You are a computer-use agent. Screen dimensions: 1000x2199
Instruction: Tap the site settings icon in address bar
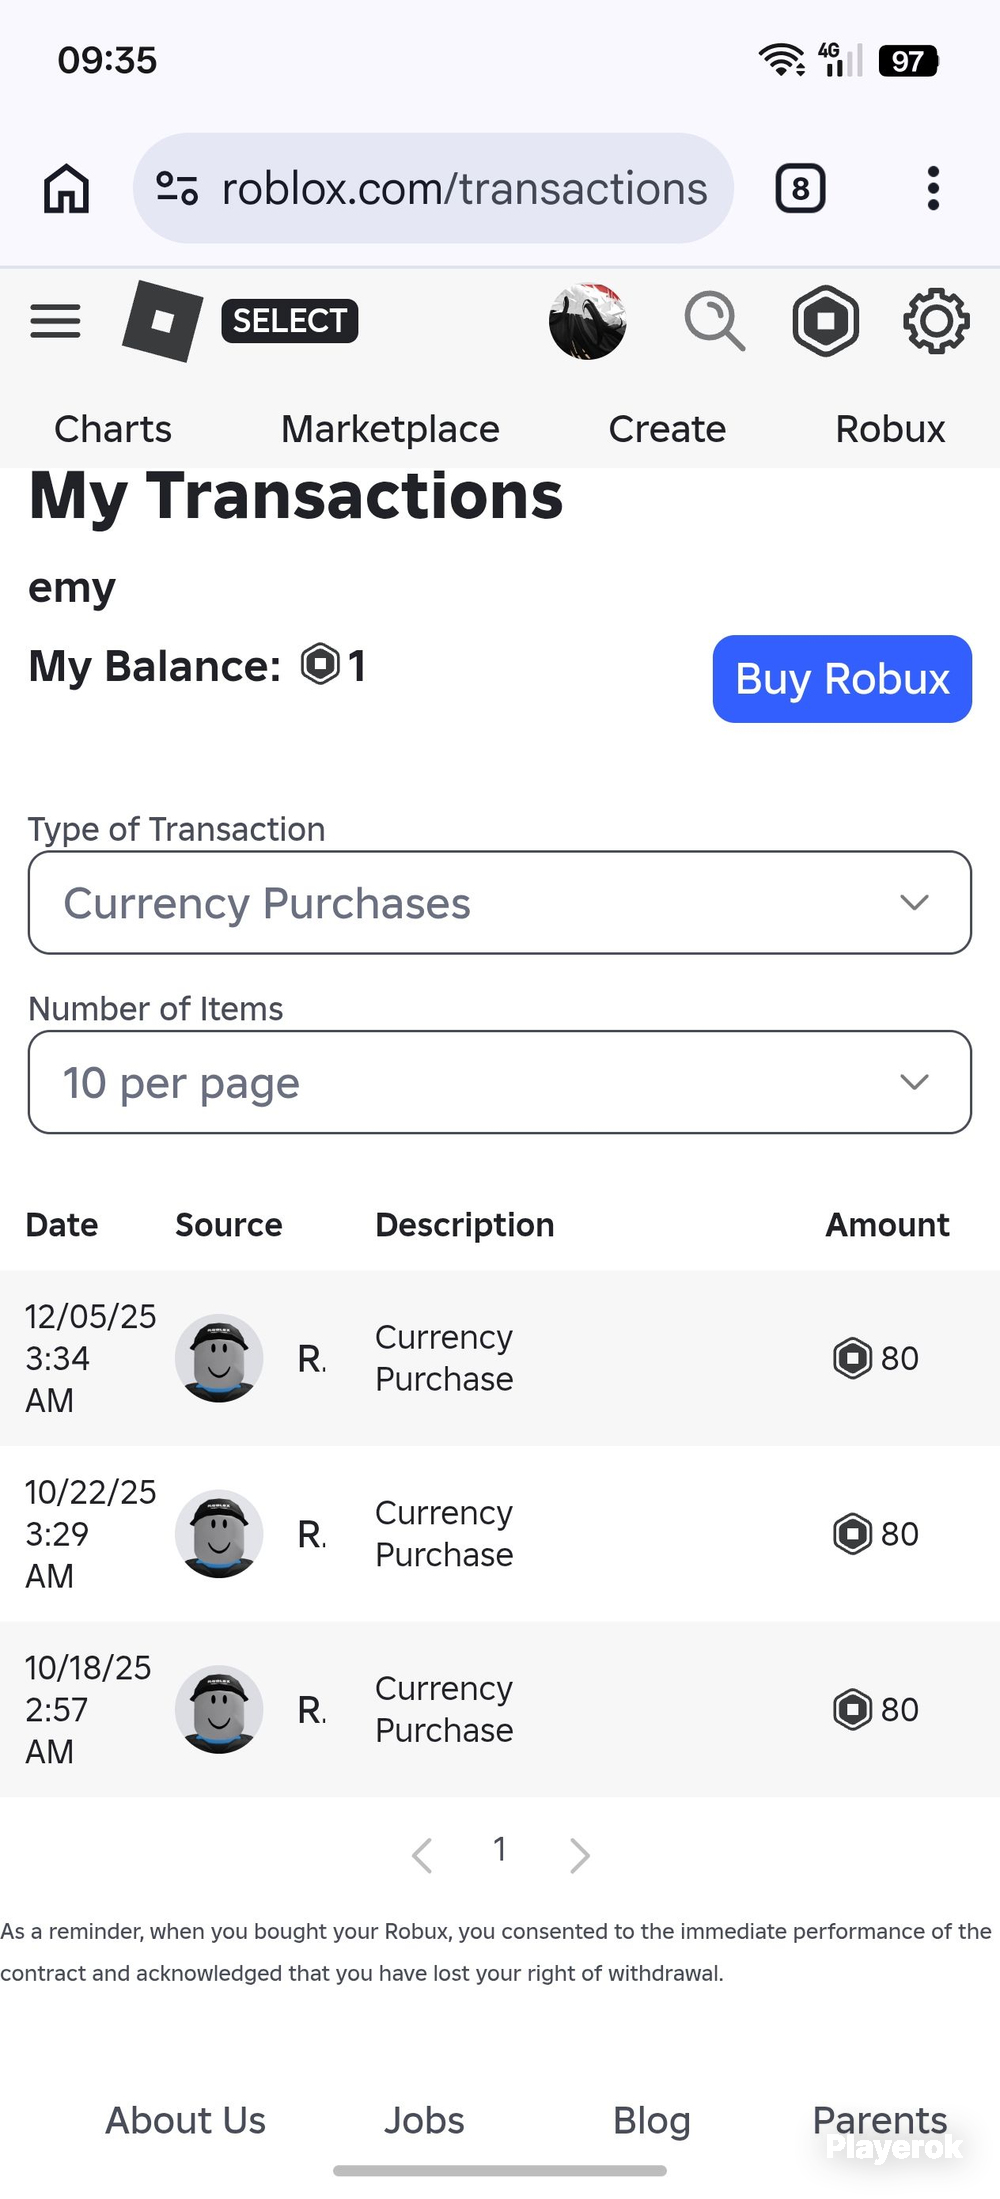tap(177, 188)
